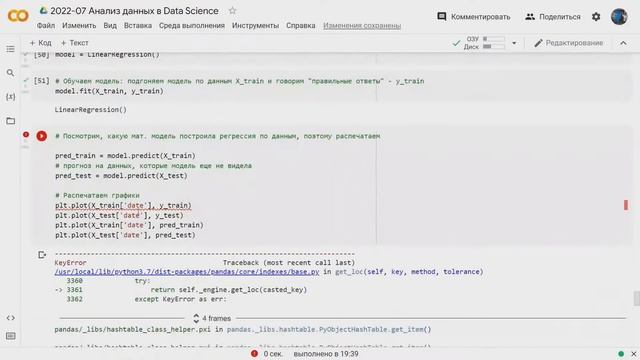This screenshot has height=360, width=640.
Task: Run the cell with the red play button
Action: pos(42,136)
